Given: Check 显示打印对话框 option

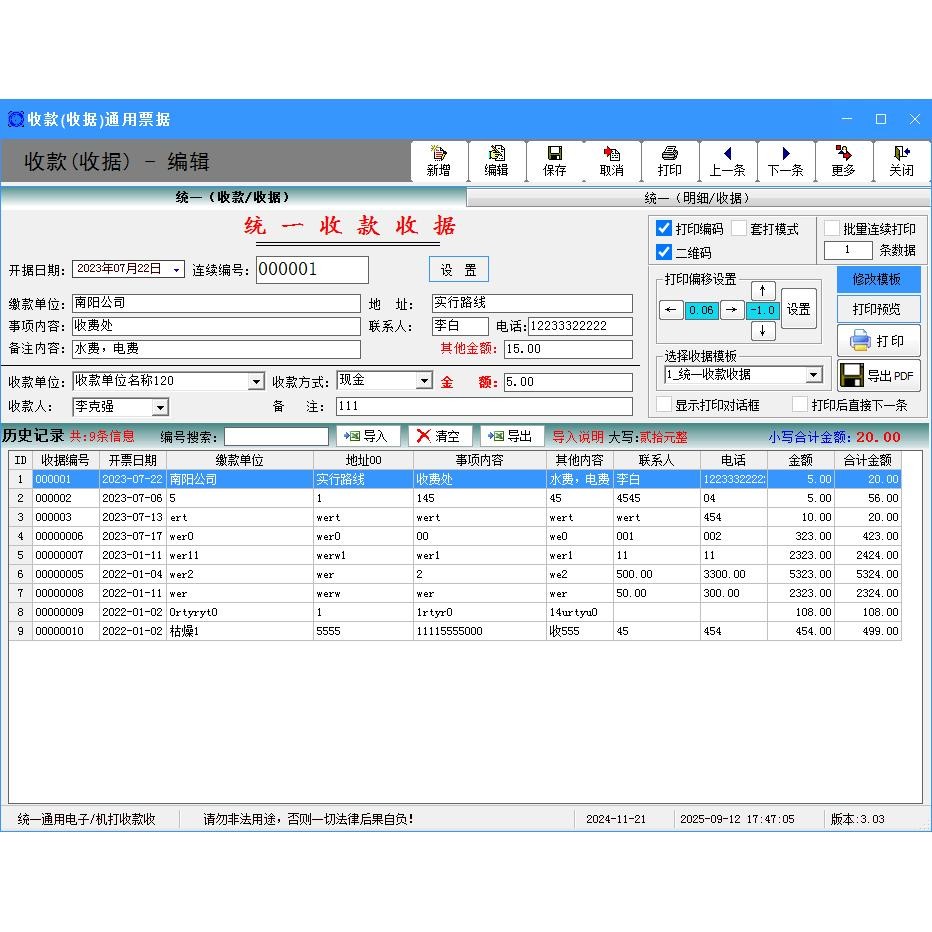Looking at the screenshot, I should coord(662,404).
